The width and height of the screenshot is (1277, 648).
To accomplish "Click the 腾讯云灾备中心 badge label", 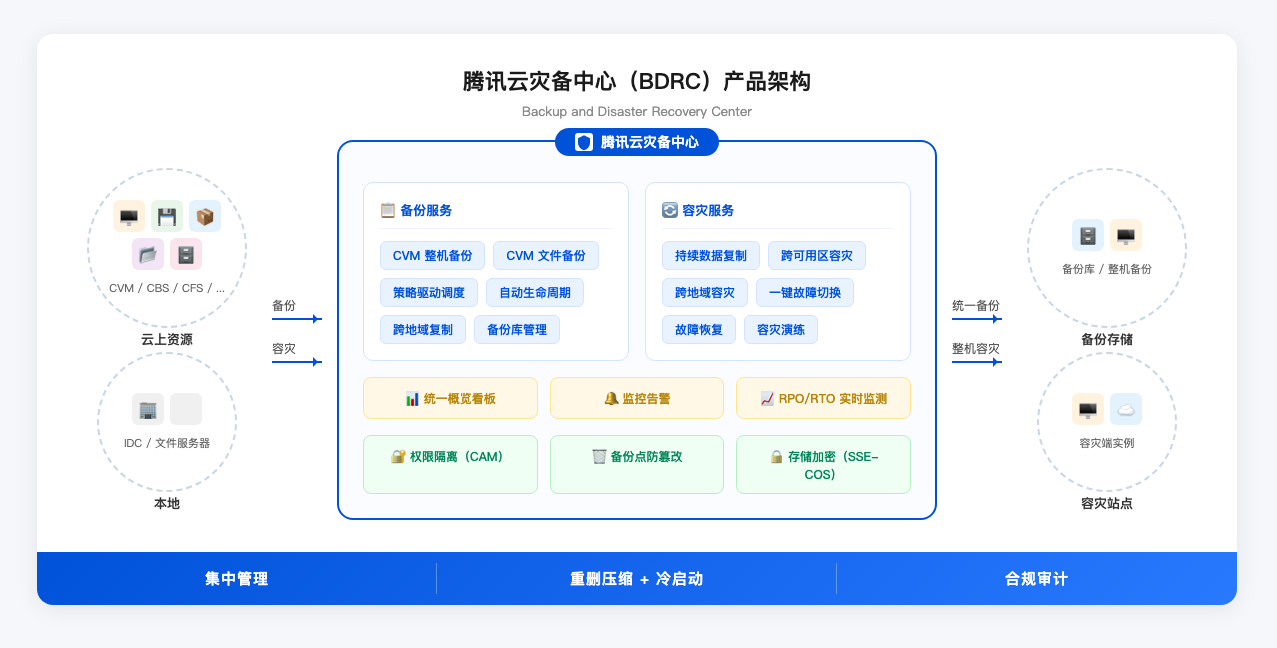I will 649,142.
